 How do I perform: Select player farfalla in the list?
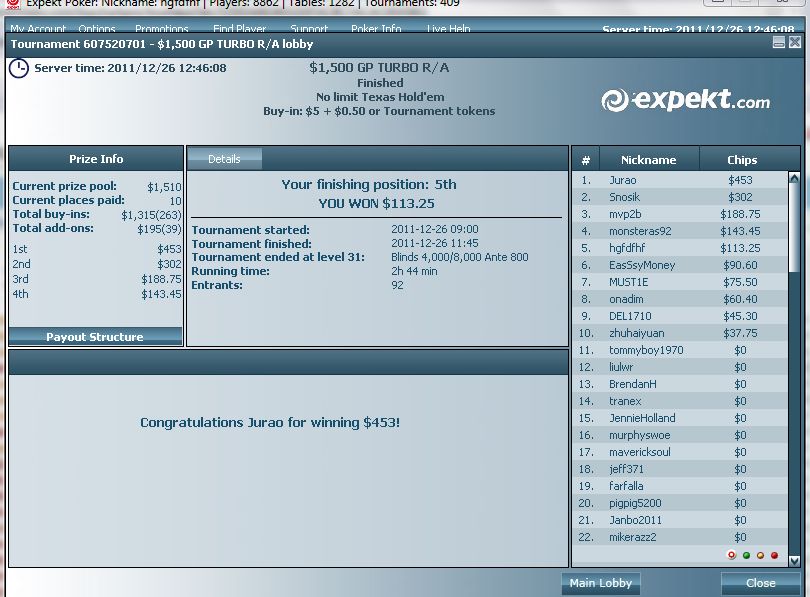tap(680, 486)
